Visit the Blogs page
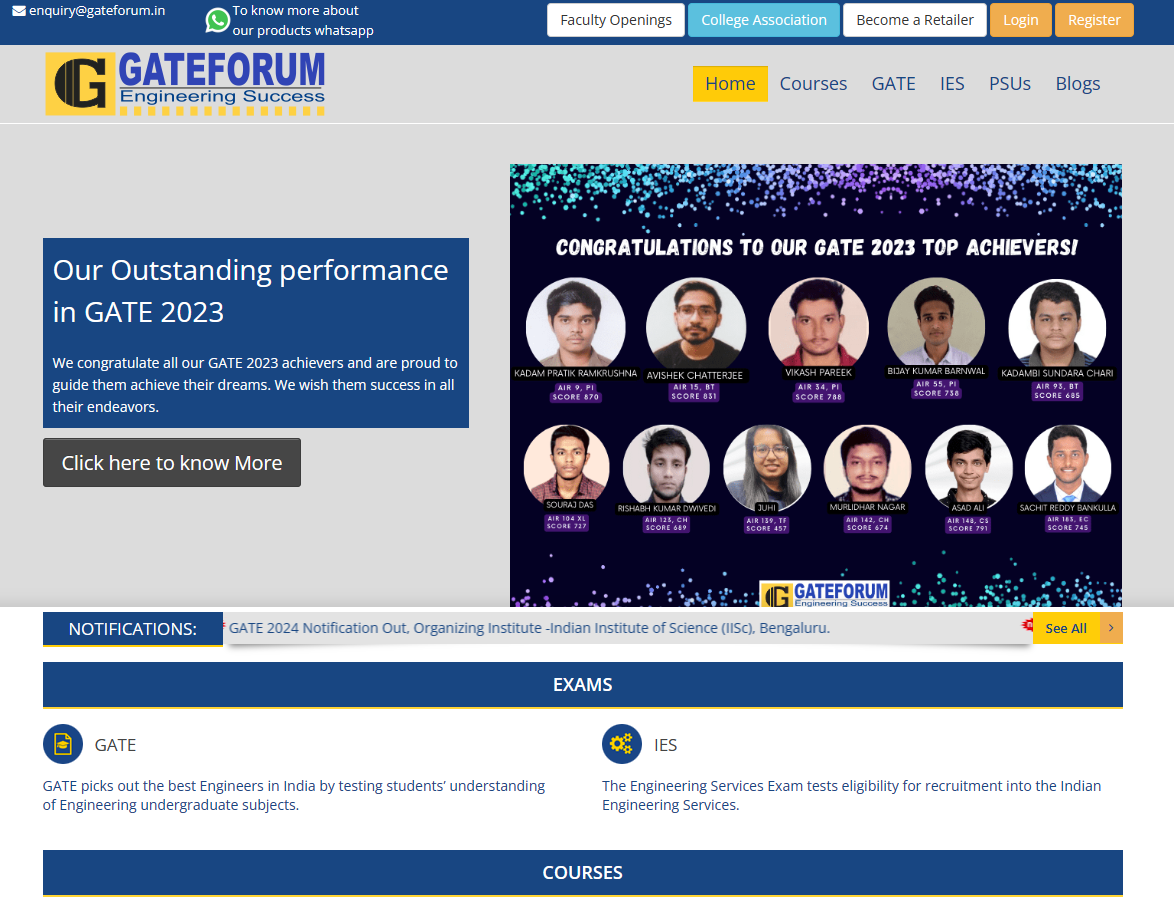Screen dimensions: 1174x913 coord(1077,83)
